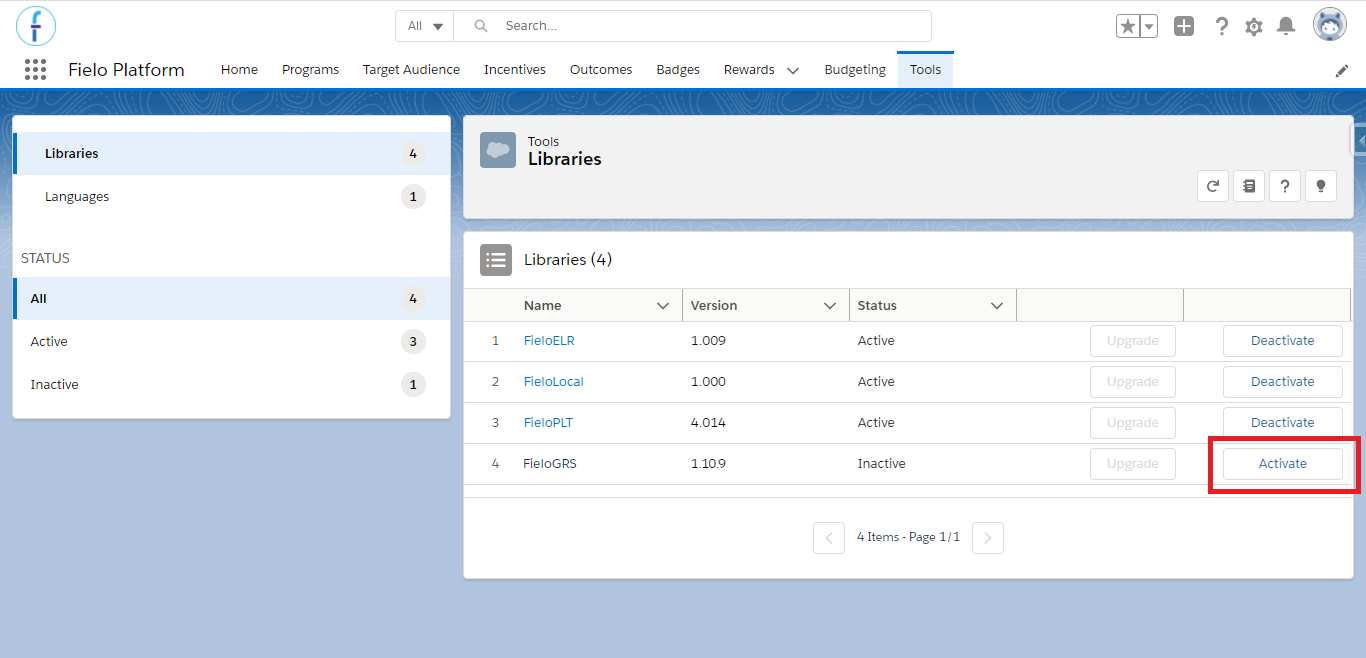Go to next page arrow
Image resolution: width=1366 pixels, height=658 pixels.
(988, 538)
